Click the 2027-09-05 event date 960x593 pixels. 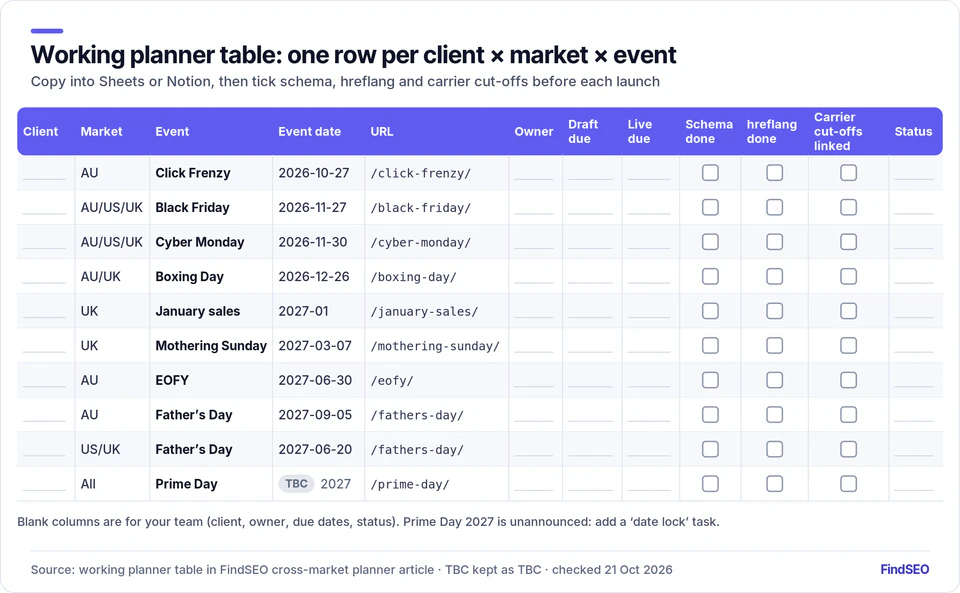coord(315,415)
